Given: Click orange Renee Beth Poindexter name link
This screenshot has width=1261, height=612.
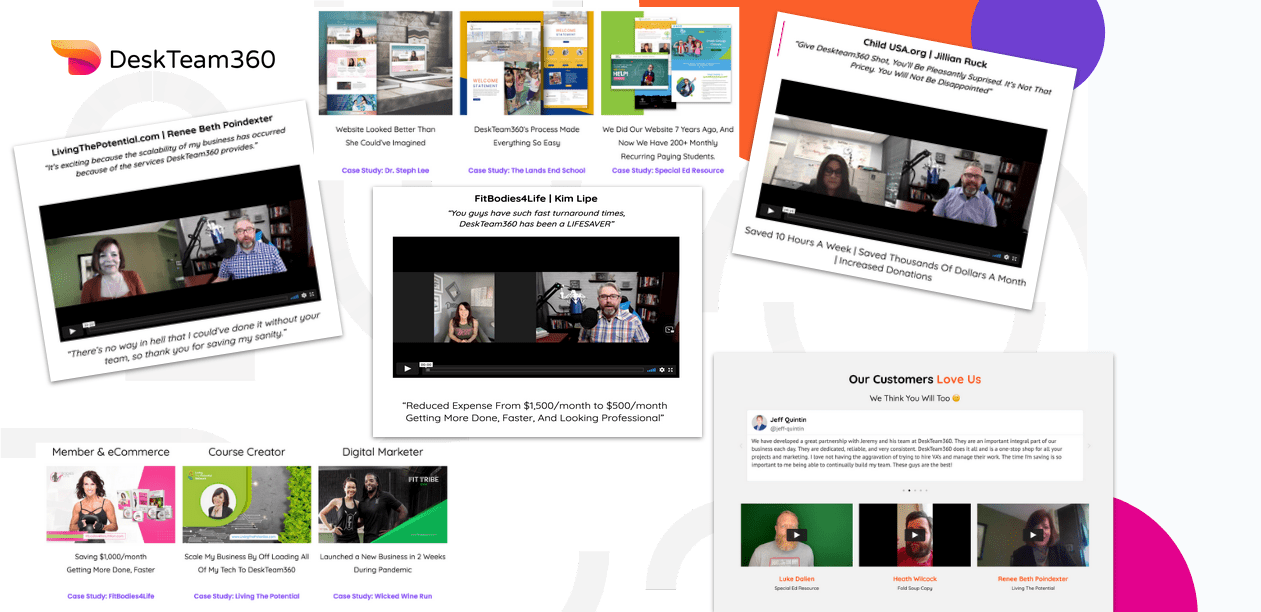Looking at the screenshot, I should 1032,579.
